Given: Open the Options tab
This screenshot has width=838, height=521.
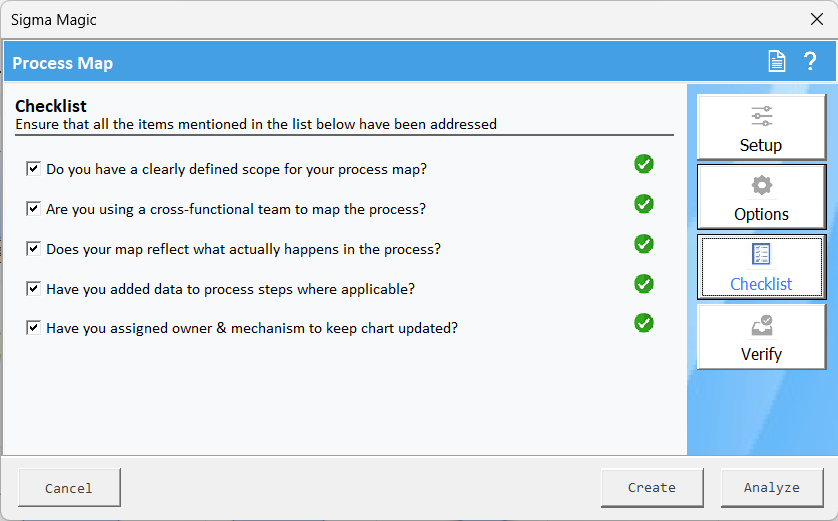Looking at the screenshot, I should (761, 198).
